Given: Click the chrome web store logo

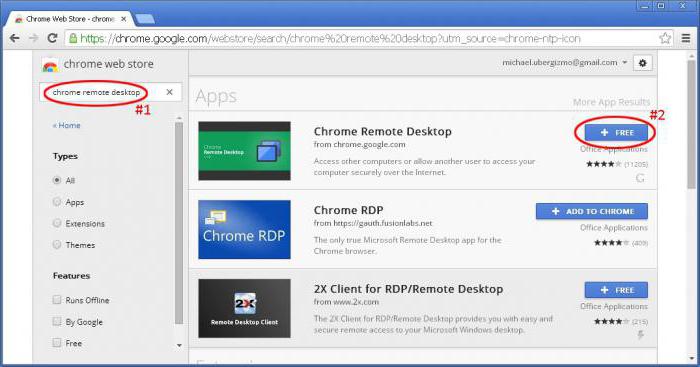Looking at the screenshot, I should [50, 66].
